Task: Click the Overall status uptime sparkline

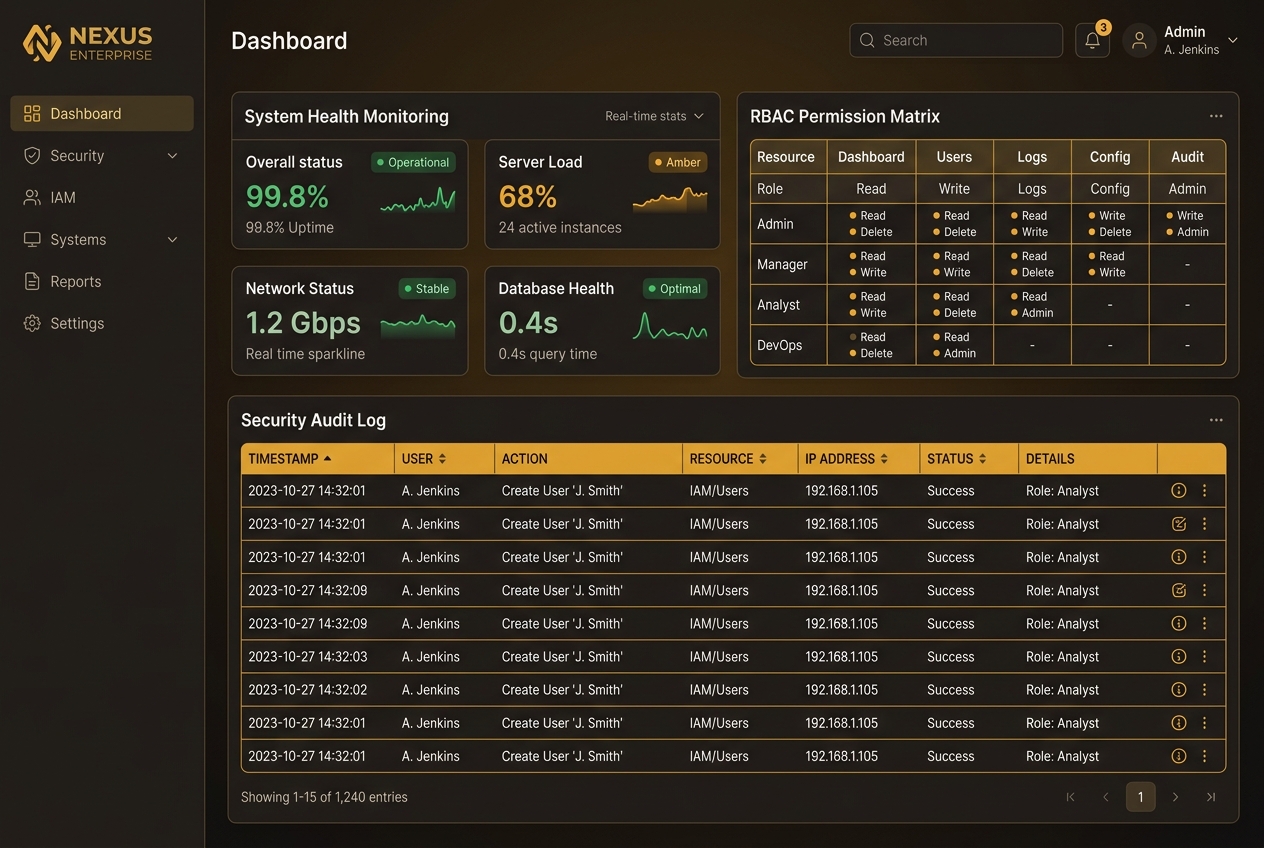Action: pos(418,200)
